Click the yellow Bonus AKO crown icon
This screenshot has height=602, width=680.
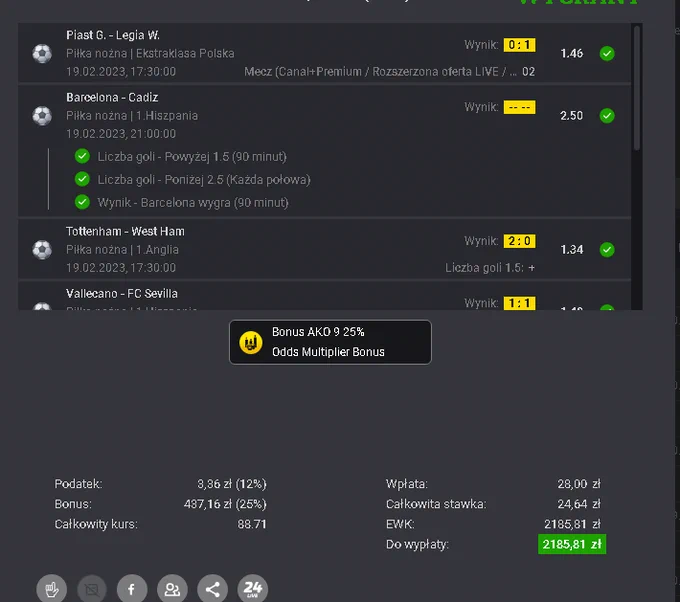pyautogui.click(x=251, y=343)
